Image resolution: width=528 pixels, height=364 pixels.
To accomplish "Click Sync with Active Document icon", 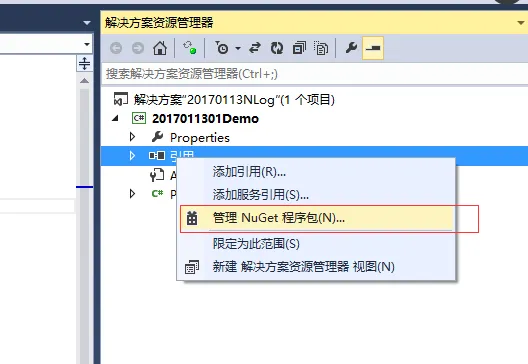I will click(255, 48).
